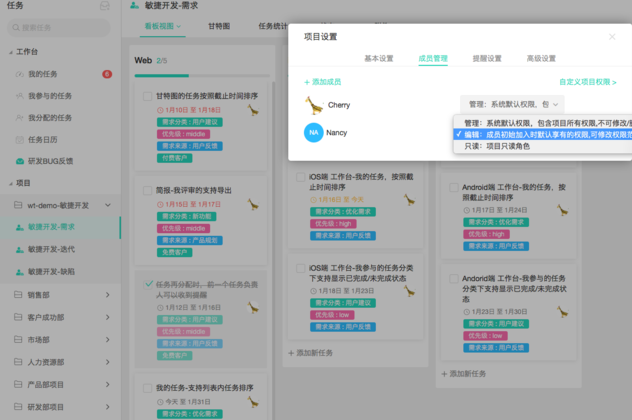Click the 搜索任务 search field
632x420 pixels.
pos(59,28)
